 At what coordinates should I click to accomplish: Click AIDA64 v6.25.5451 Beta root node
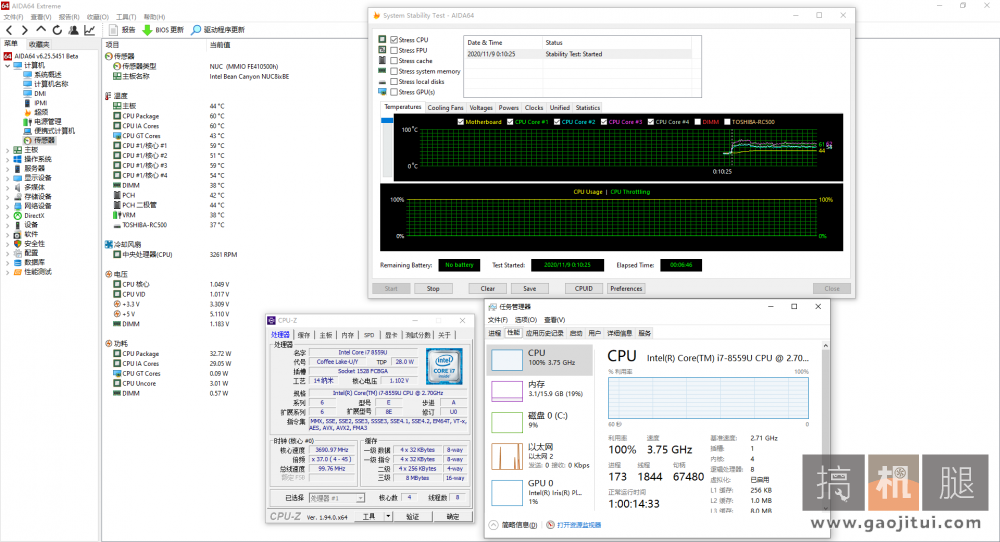[x=41, y=56]
